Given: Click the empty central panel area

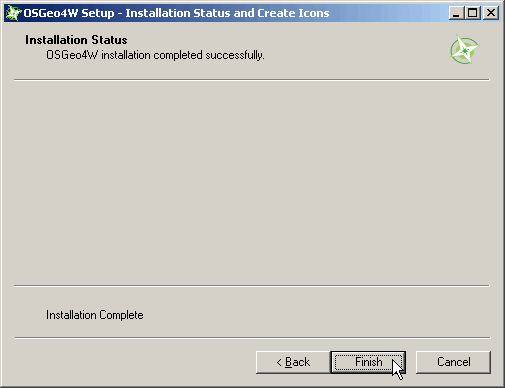Looking at the screenshot, I should click(x=252, y=183).
